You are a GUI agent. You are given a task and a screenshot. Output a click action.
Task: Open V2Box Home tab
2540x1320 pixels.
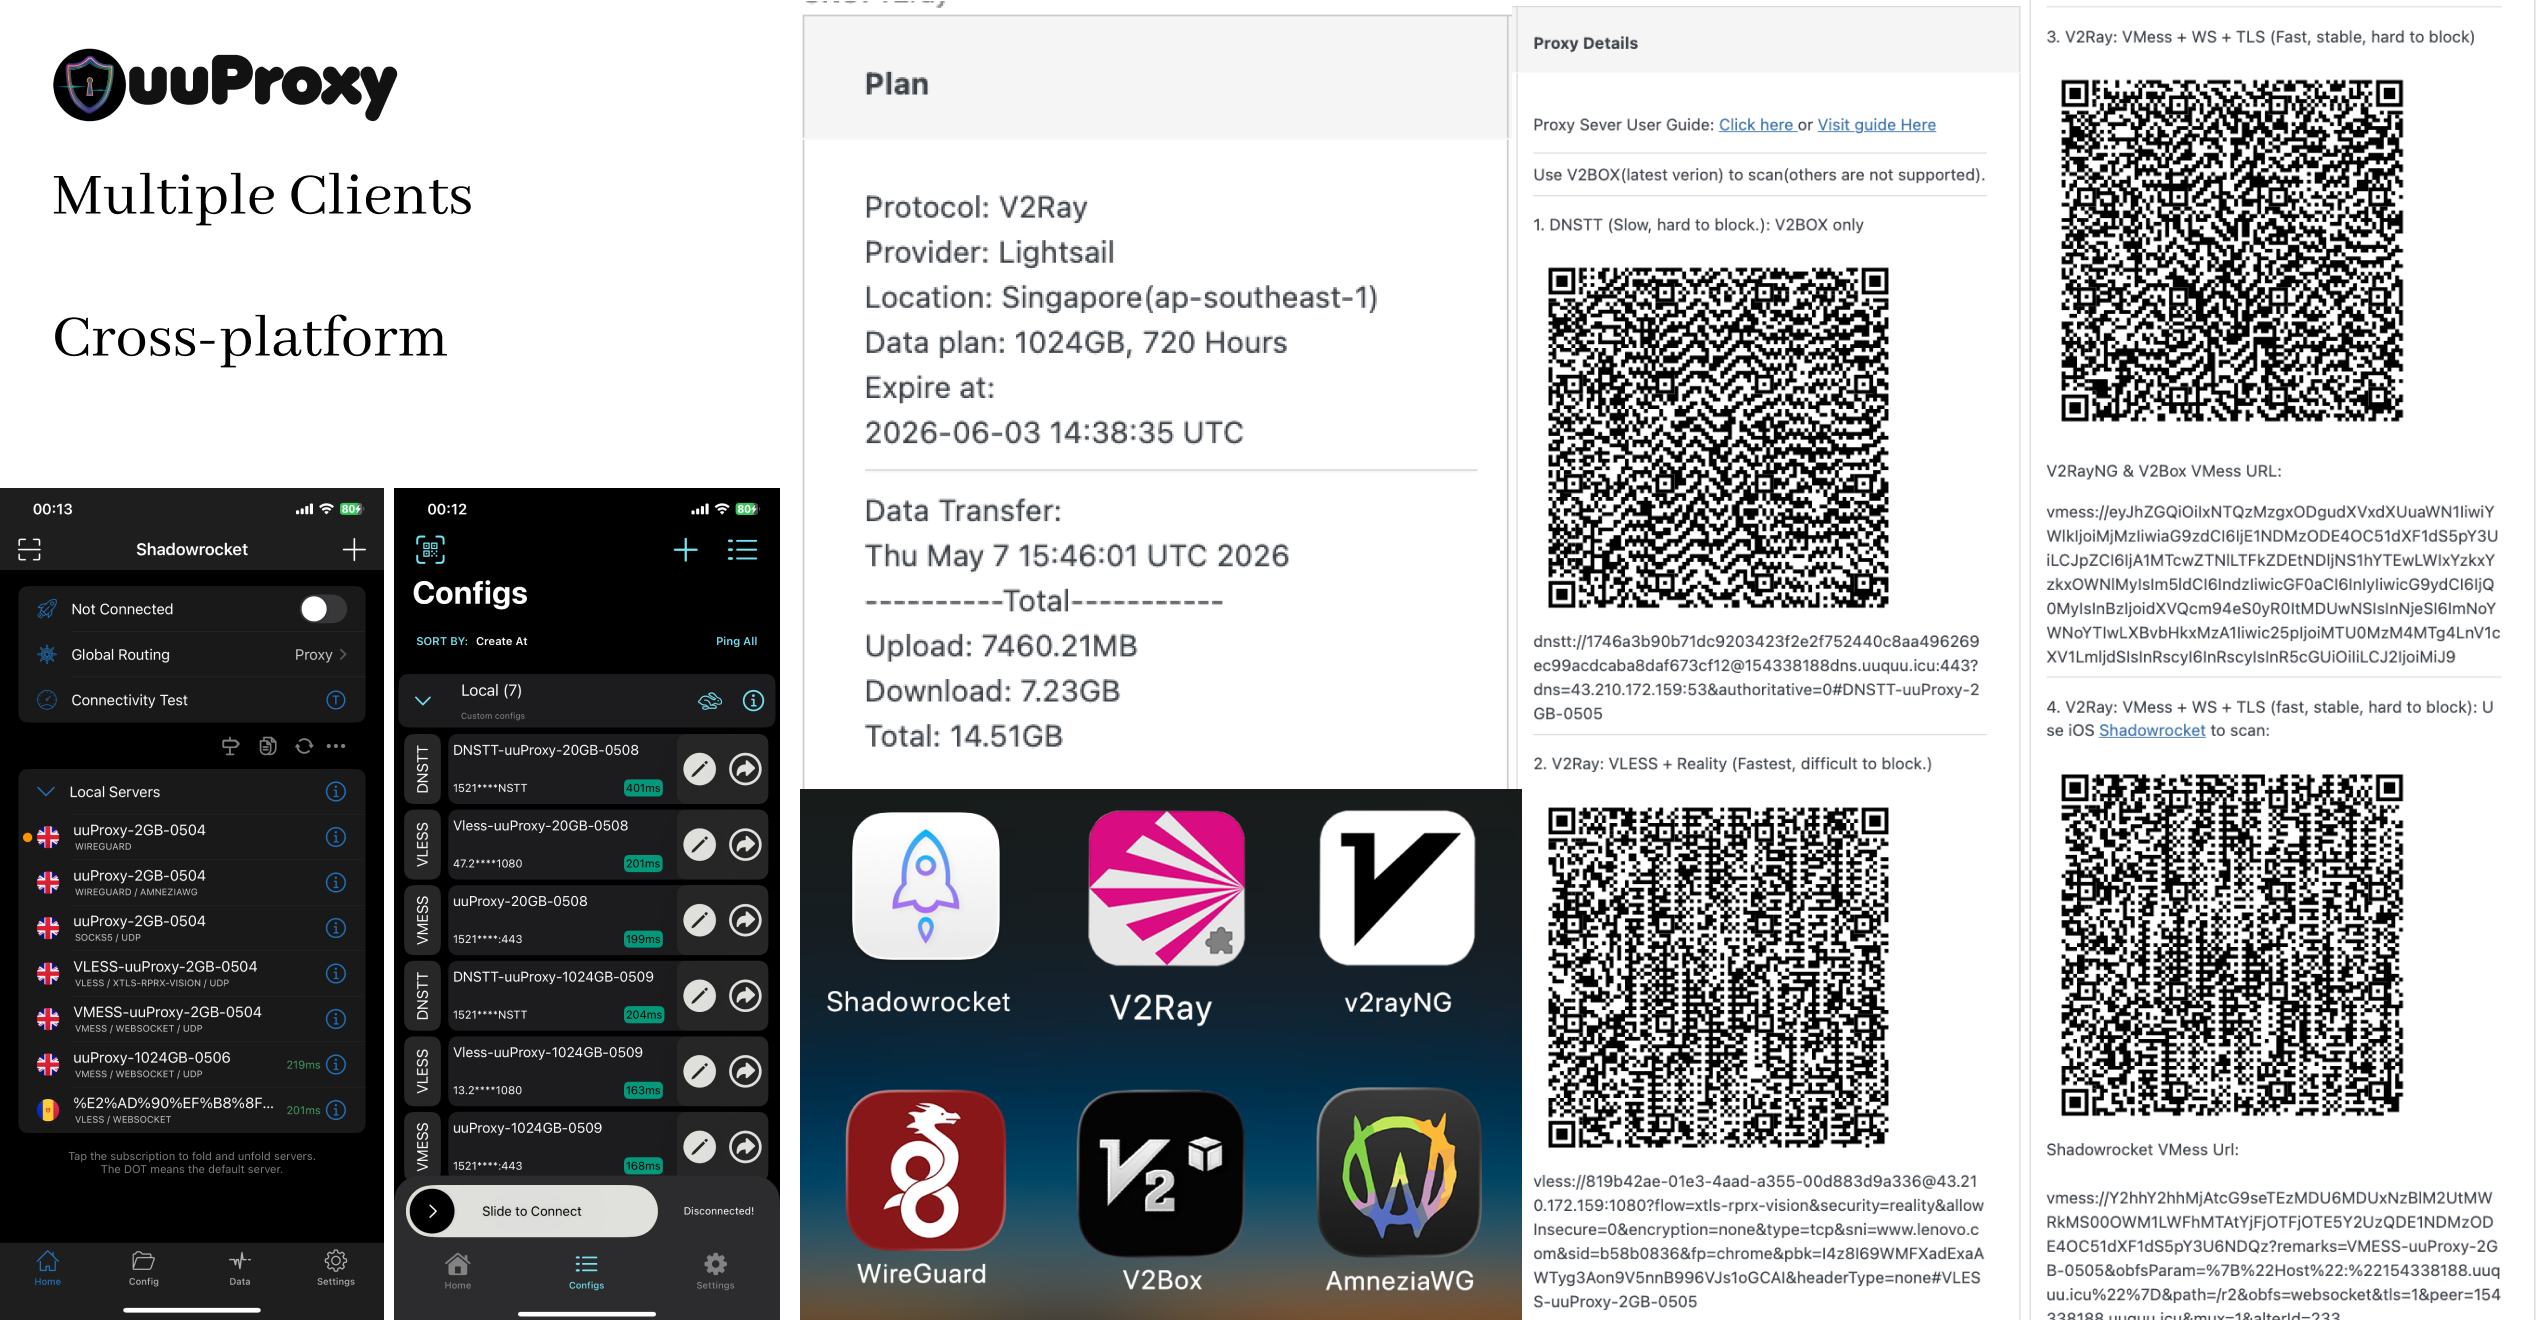[458, 1271]
